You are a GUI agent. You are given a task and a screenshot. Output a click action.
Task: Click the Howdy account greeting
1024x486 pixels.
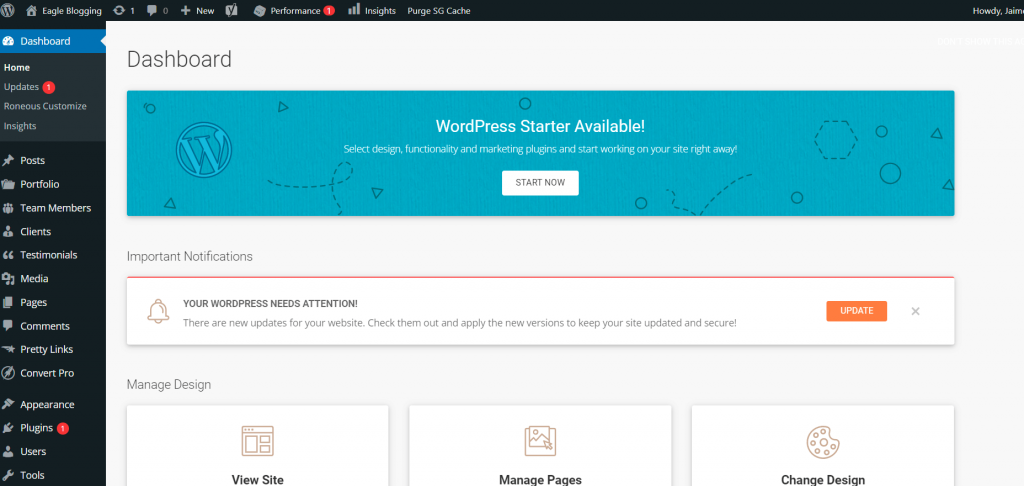998,10
